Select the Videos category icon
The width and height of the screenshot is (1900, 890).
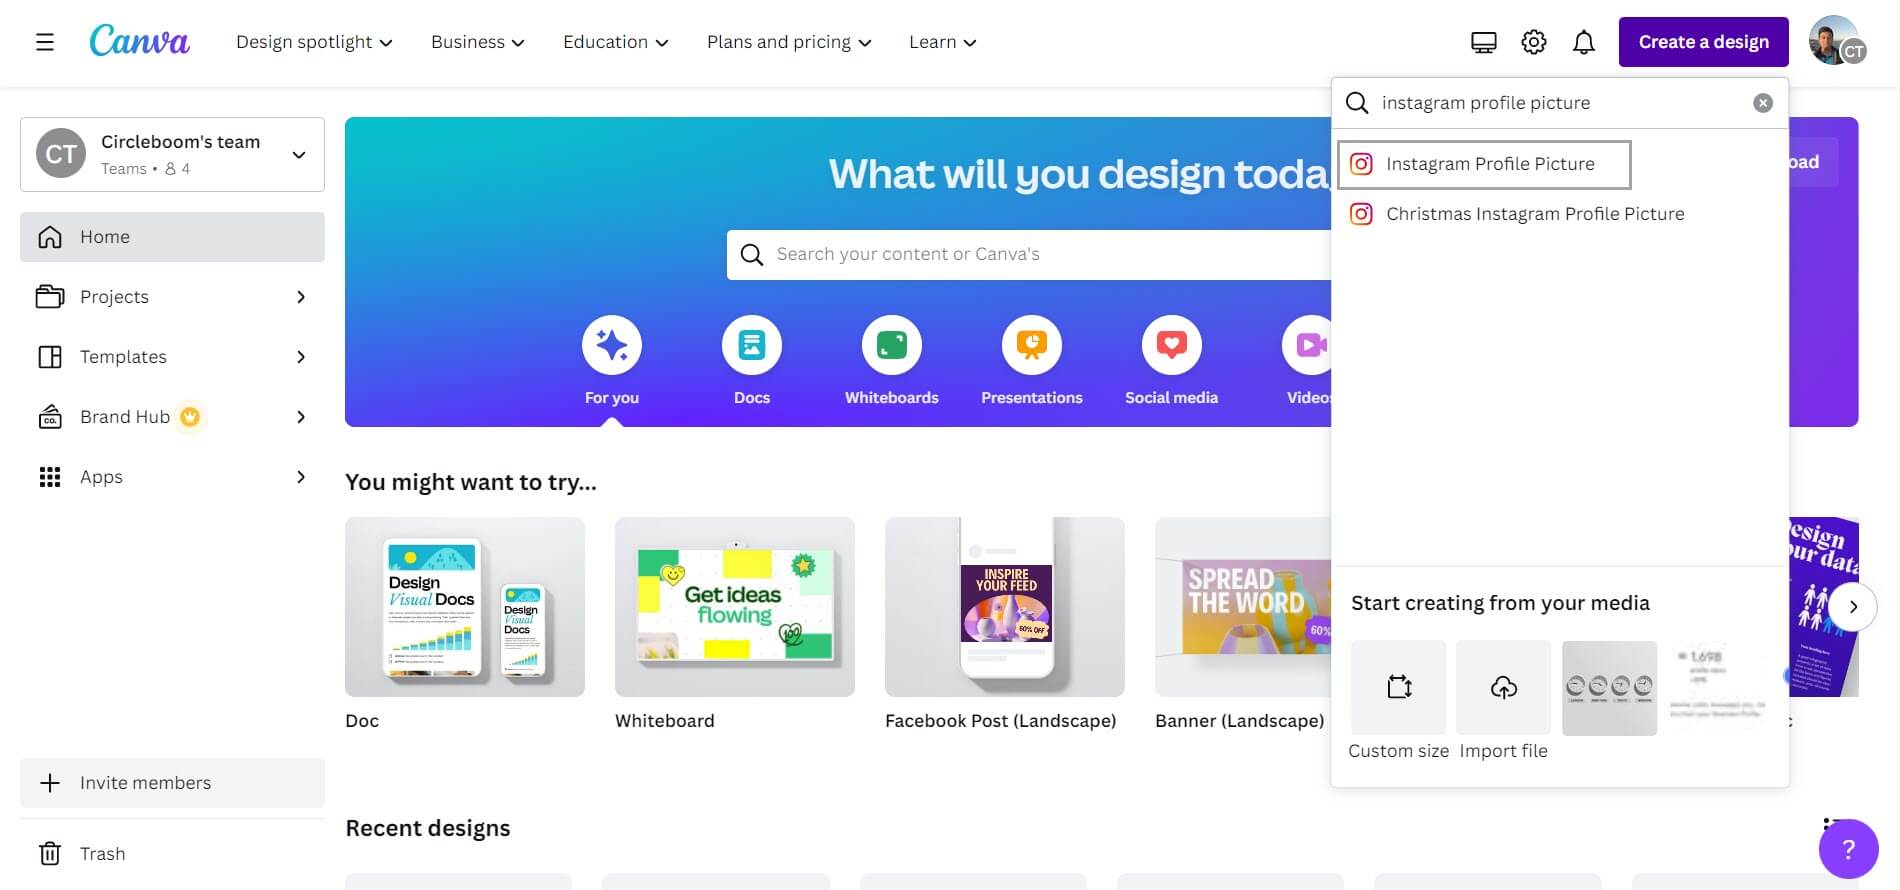(1307, 345)
